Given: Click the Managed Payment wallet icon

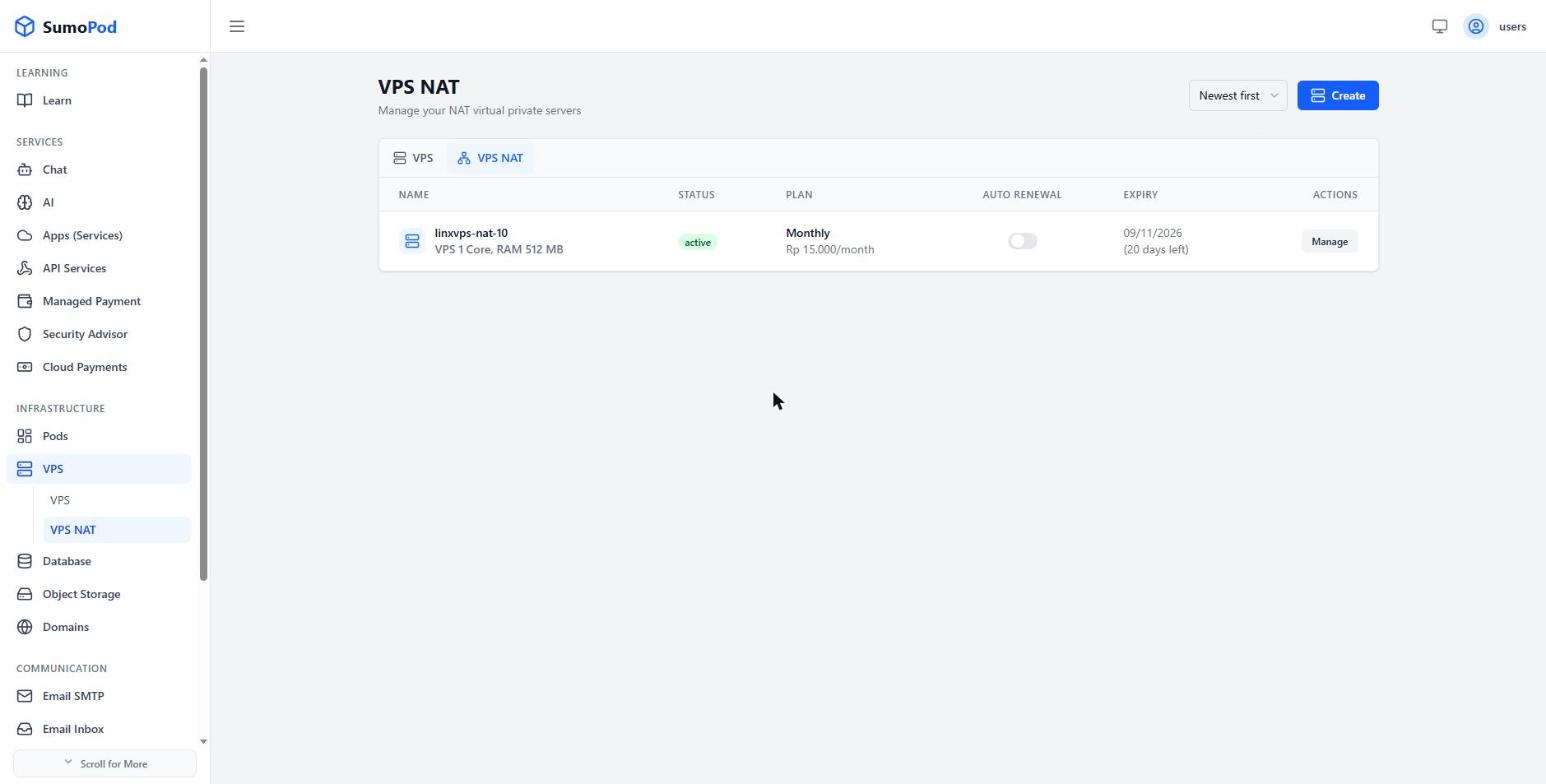Looking at the screenshot, I should (x=25, y=301).
